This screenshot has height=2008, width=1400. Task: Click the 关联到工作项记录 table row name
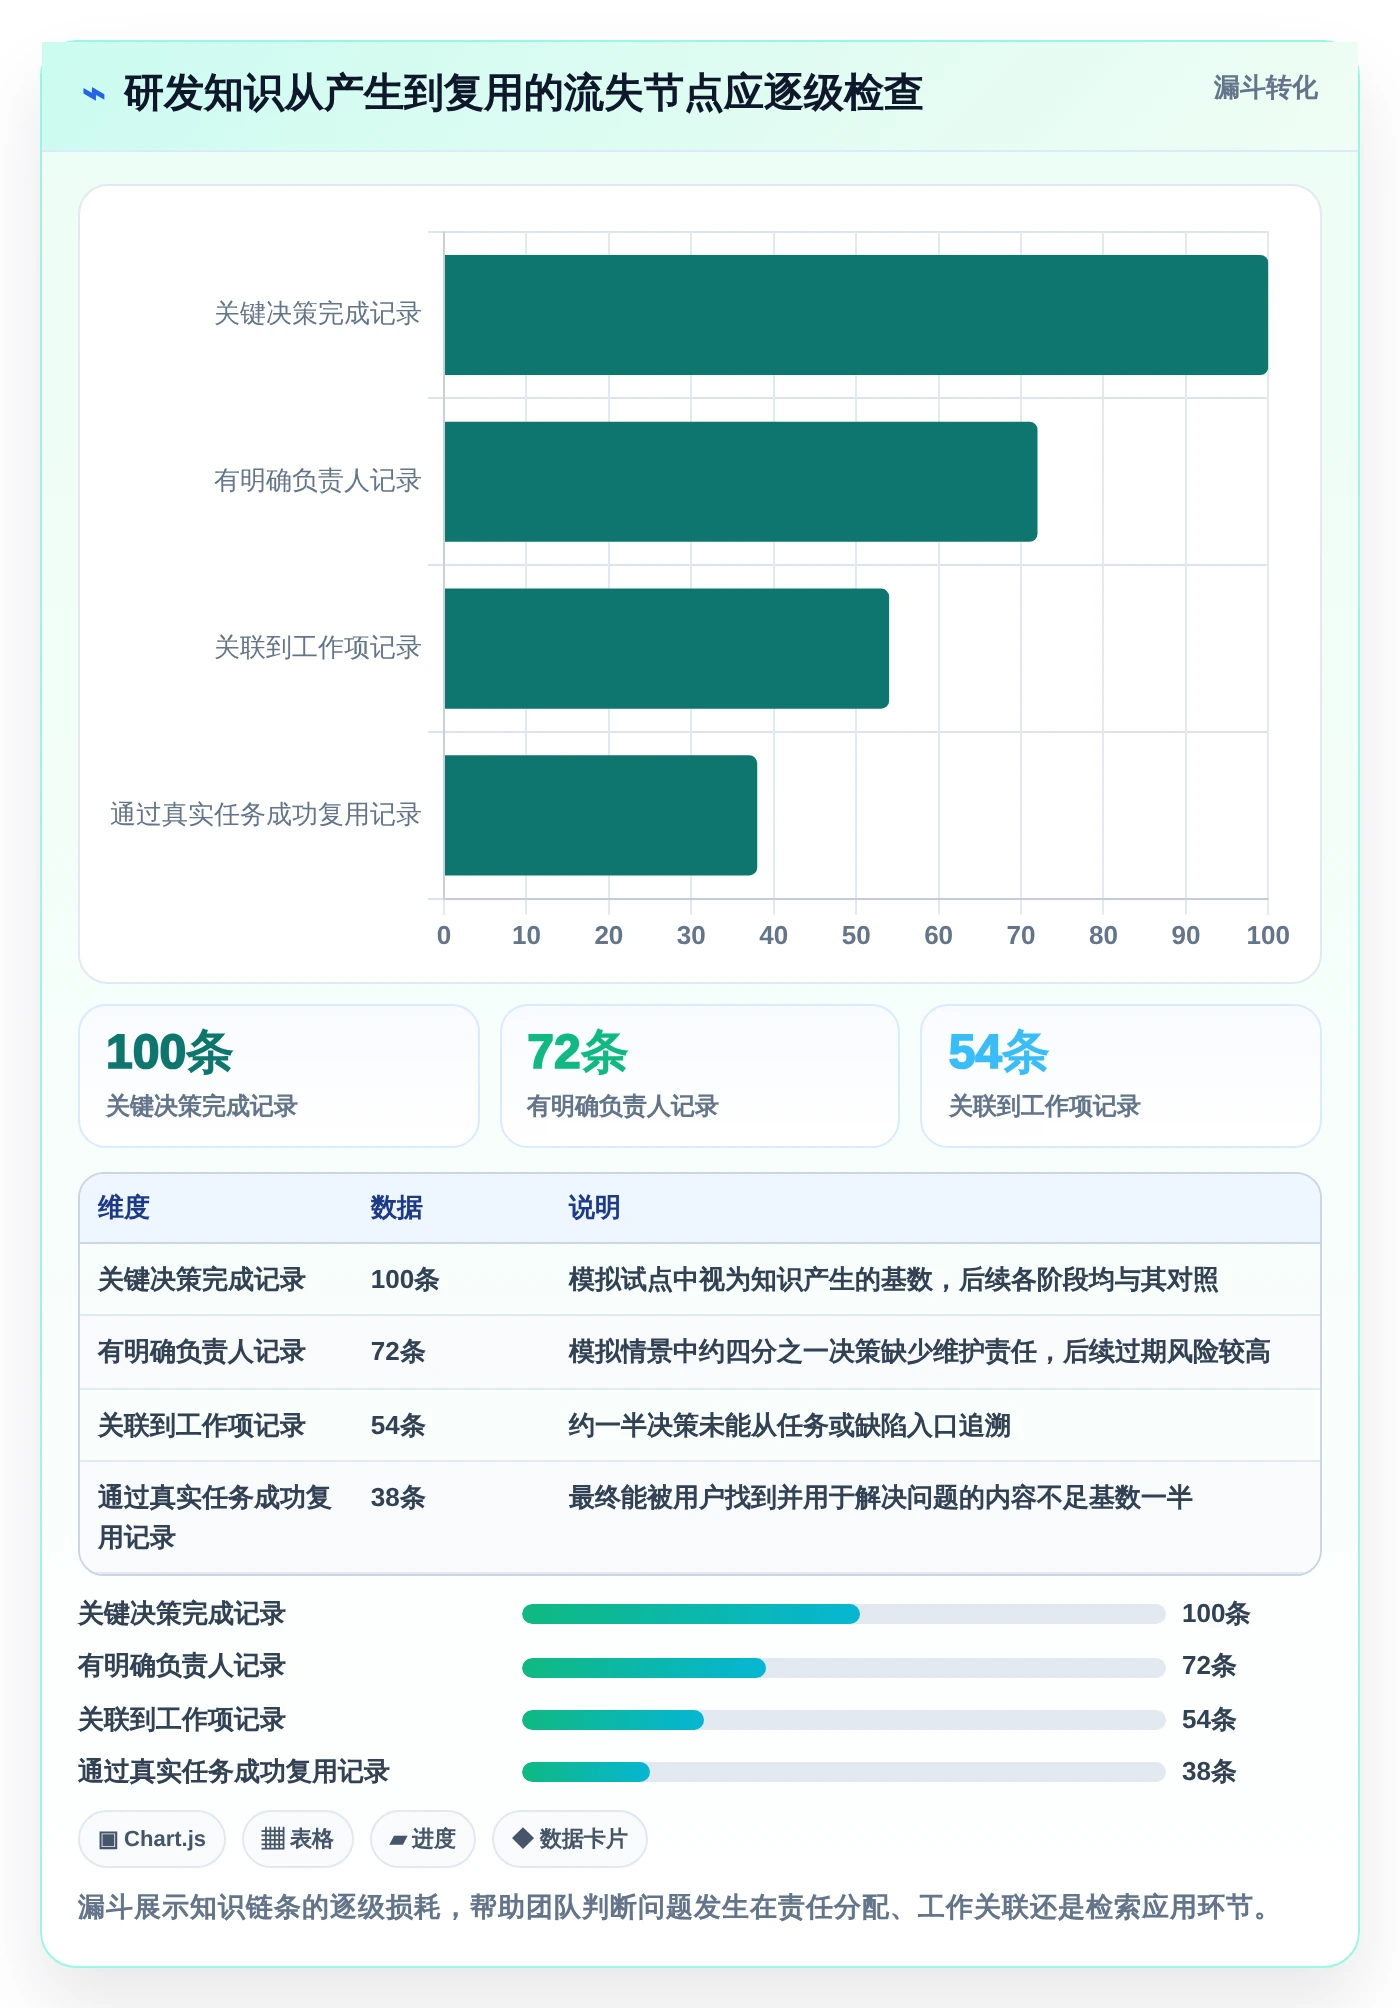(x=201, y=1425)
